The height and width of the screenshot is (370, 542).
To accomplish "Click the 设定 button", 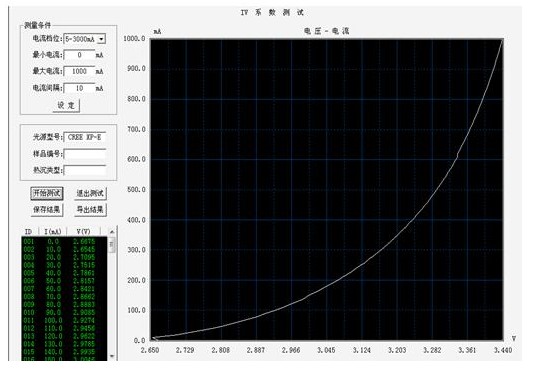I will [x=66, y=105].
